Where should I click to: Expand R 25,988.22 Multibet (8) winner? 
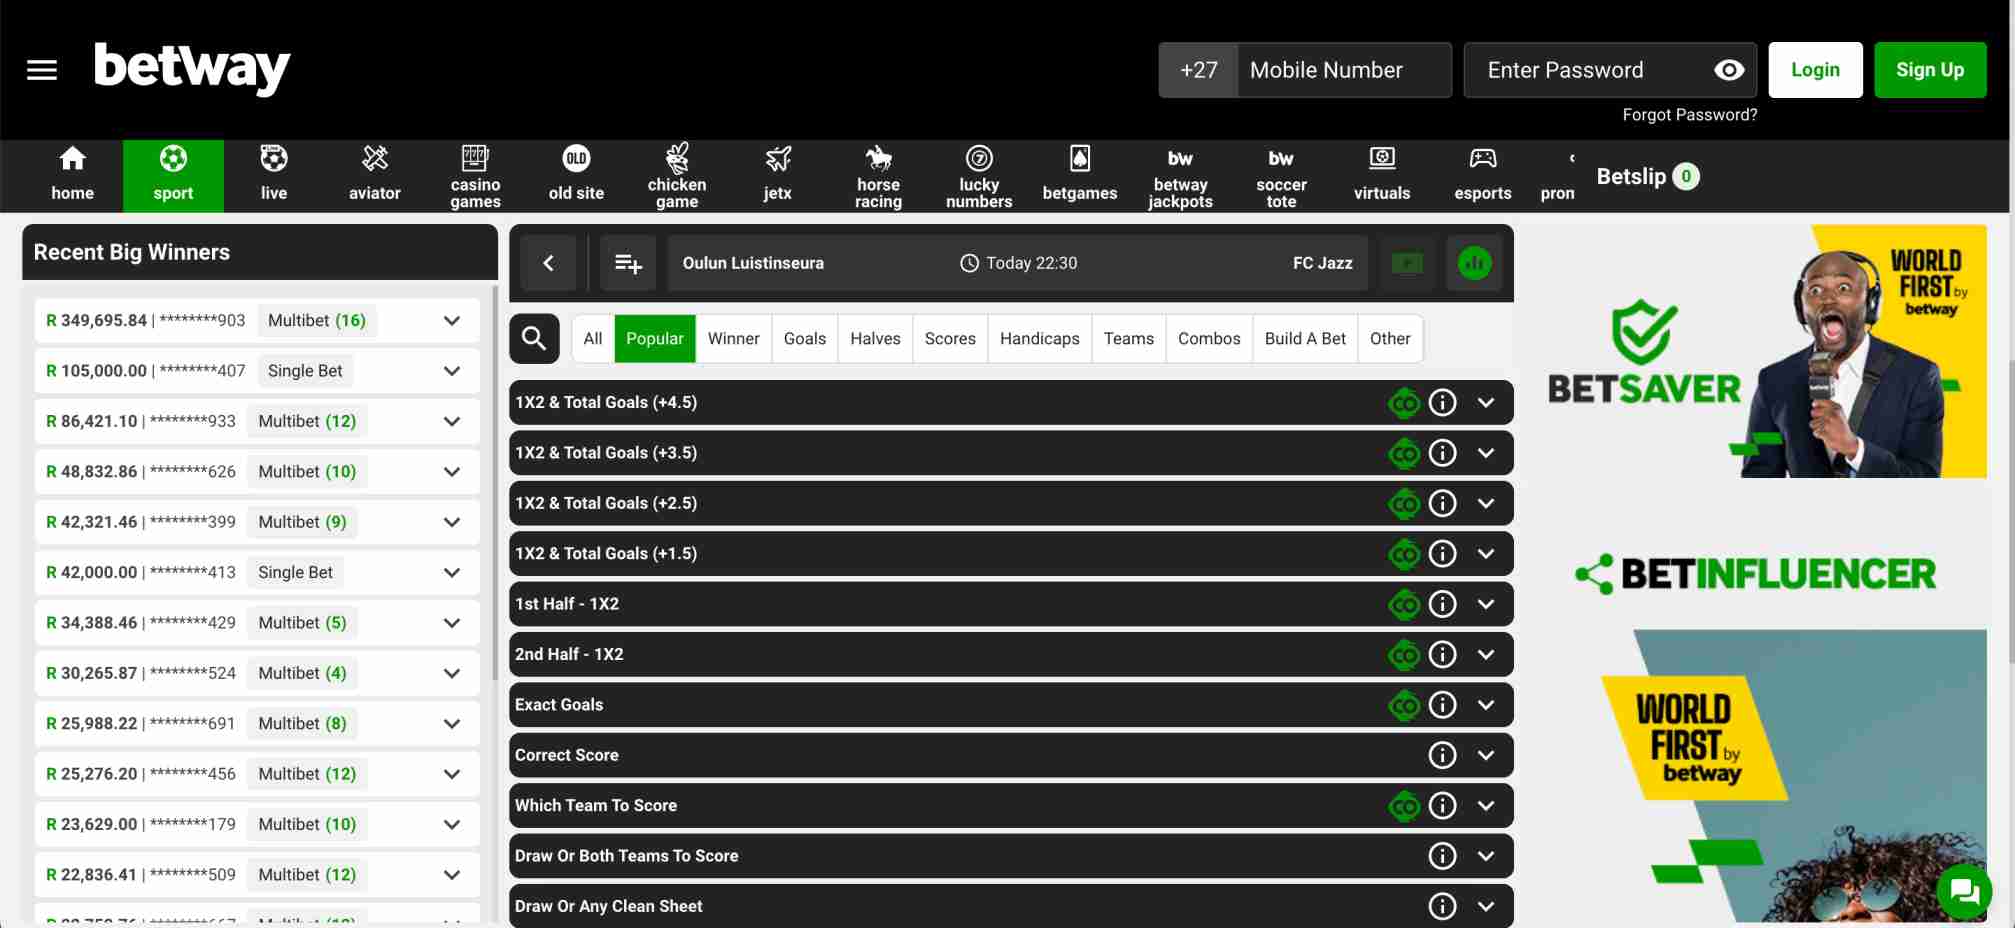coord(452,724)
